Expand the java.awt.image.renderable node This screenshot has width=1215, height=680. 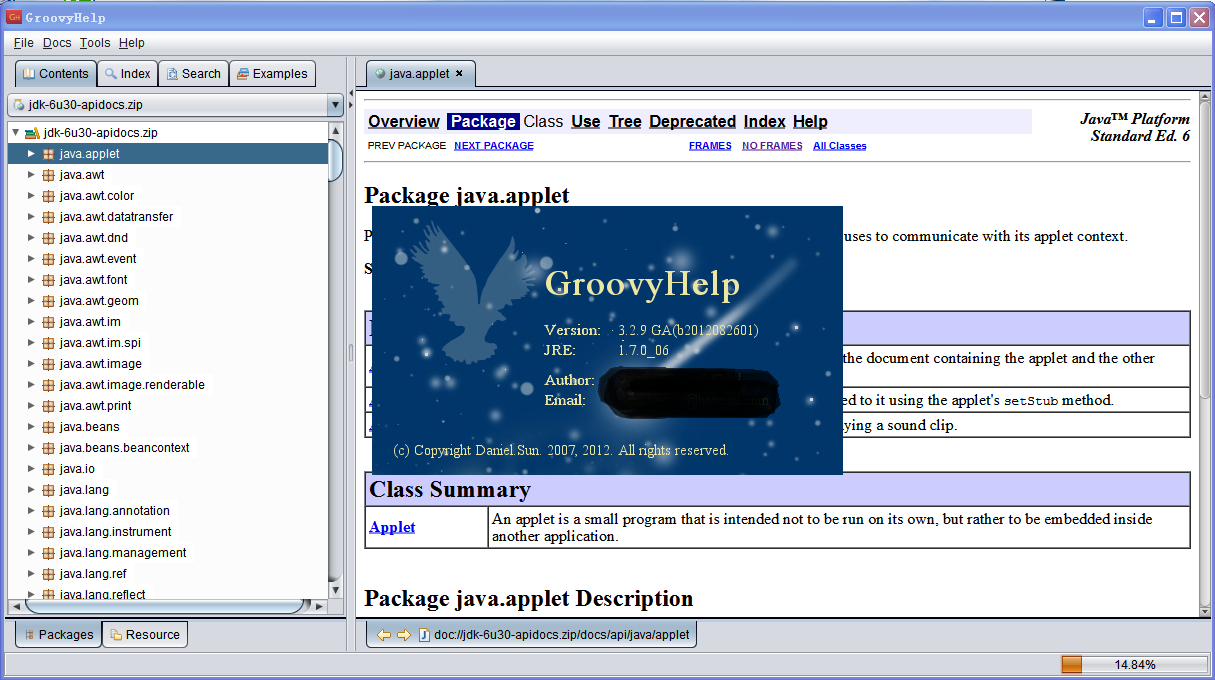coord(31,385)
